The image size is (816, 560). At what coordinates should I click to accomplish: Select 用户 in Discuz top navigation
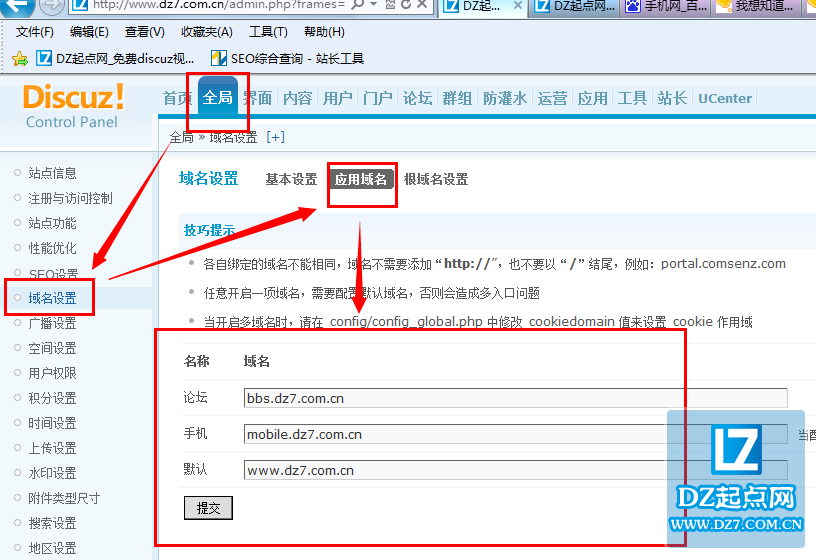[337, 98]
